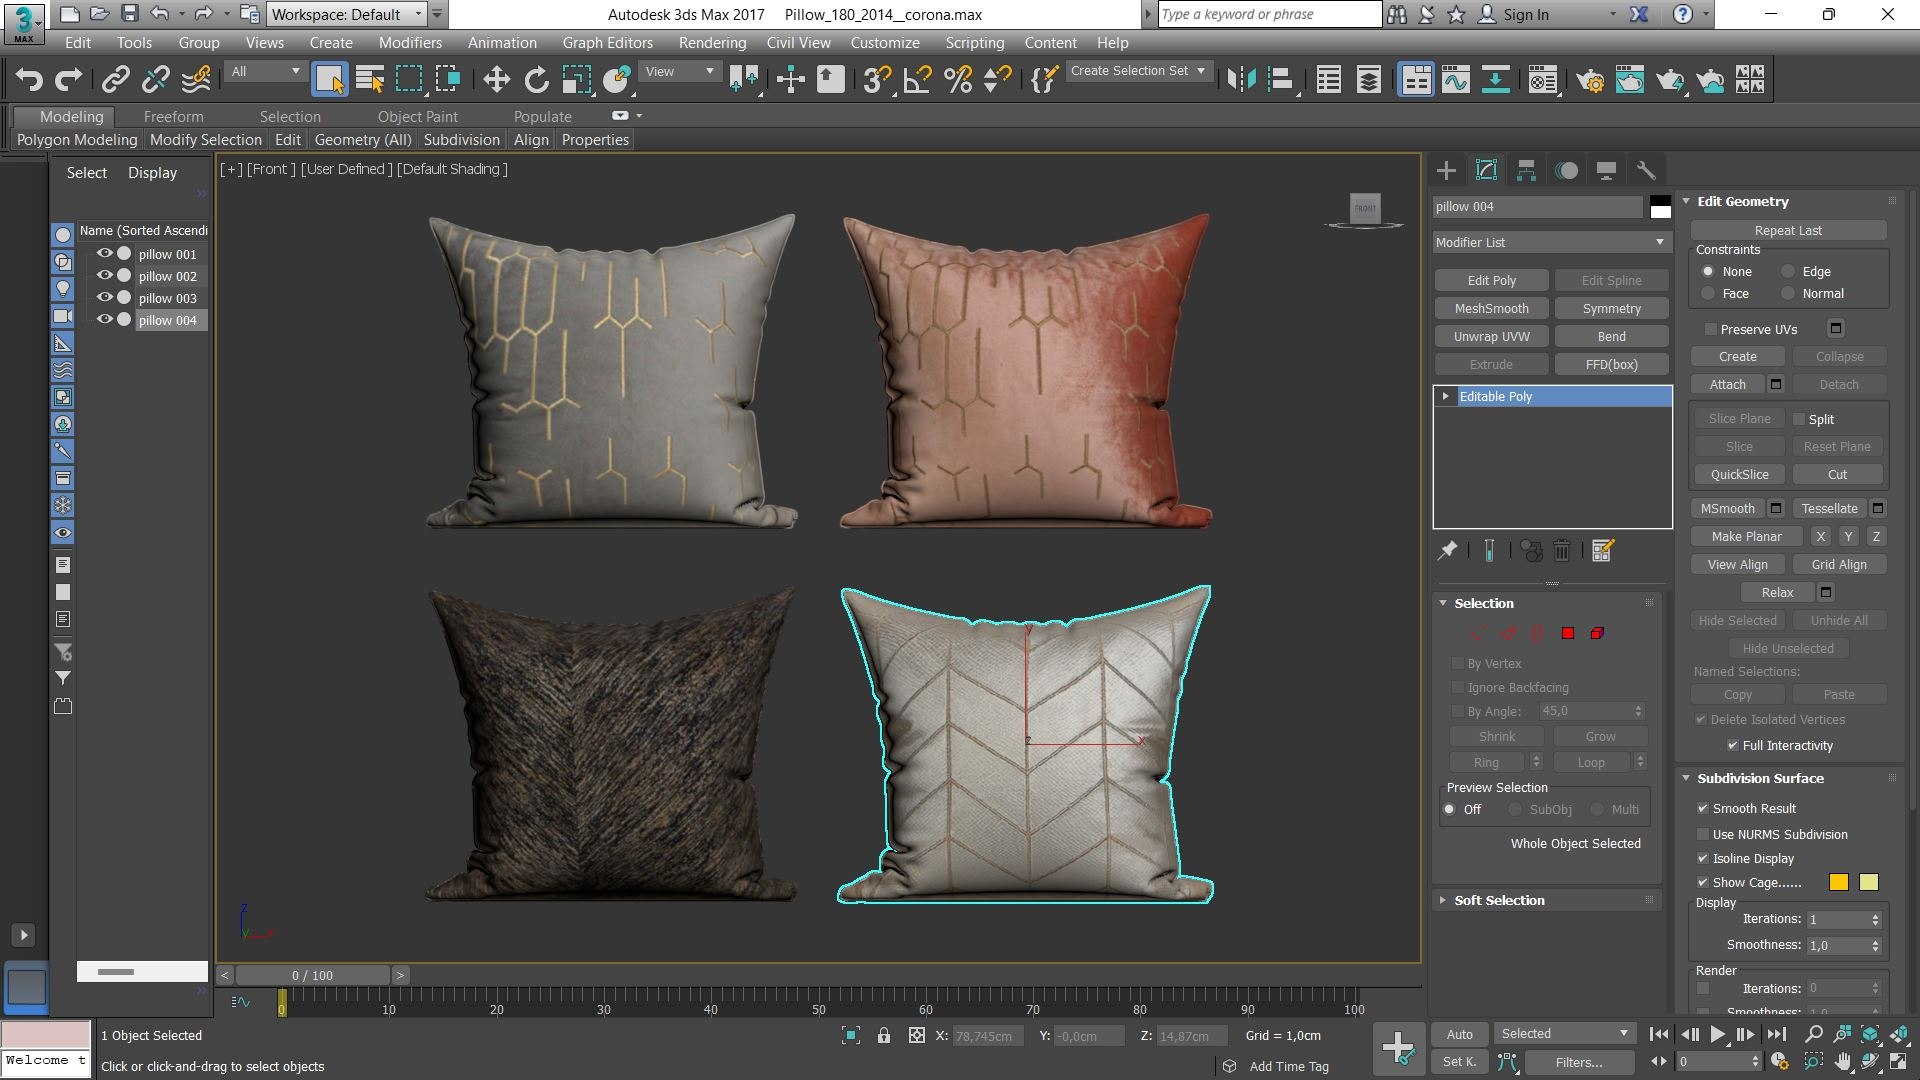Switch to the Create command panel
Image resolution: width=1920 pixels, height=1080 pixels.
click(1446, 171)
